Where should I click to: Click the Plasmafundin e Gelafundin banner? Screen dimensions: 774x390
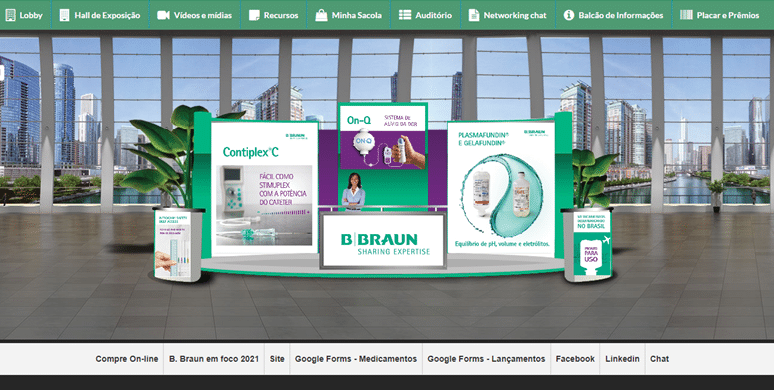[x=501, y=188]
